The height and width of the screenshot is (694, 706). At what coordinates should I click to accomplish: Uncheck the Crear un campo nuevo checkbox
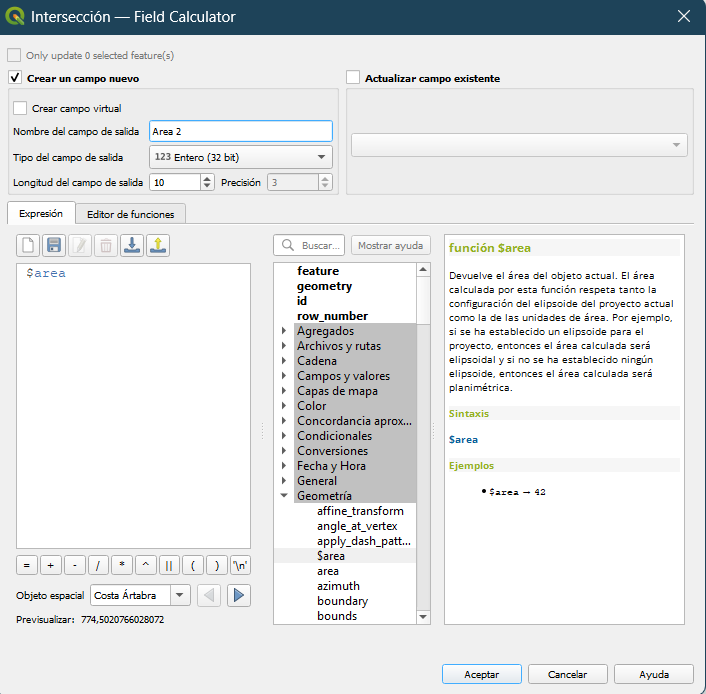coord(15,78)
